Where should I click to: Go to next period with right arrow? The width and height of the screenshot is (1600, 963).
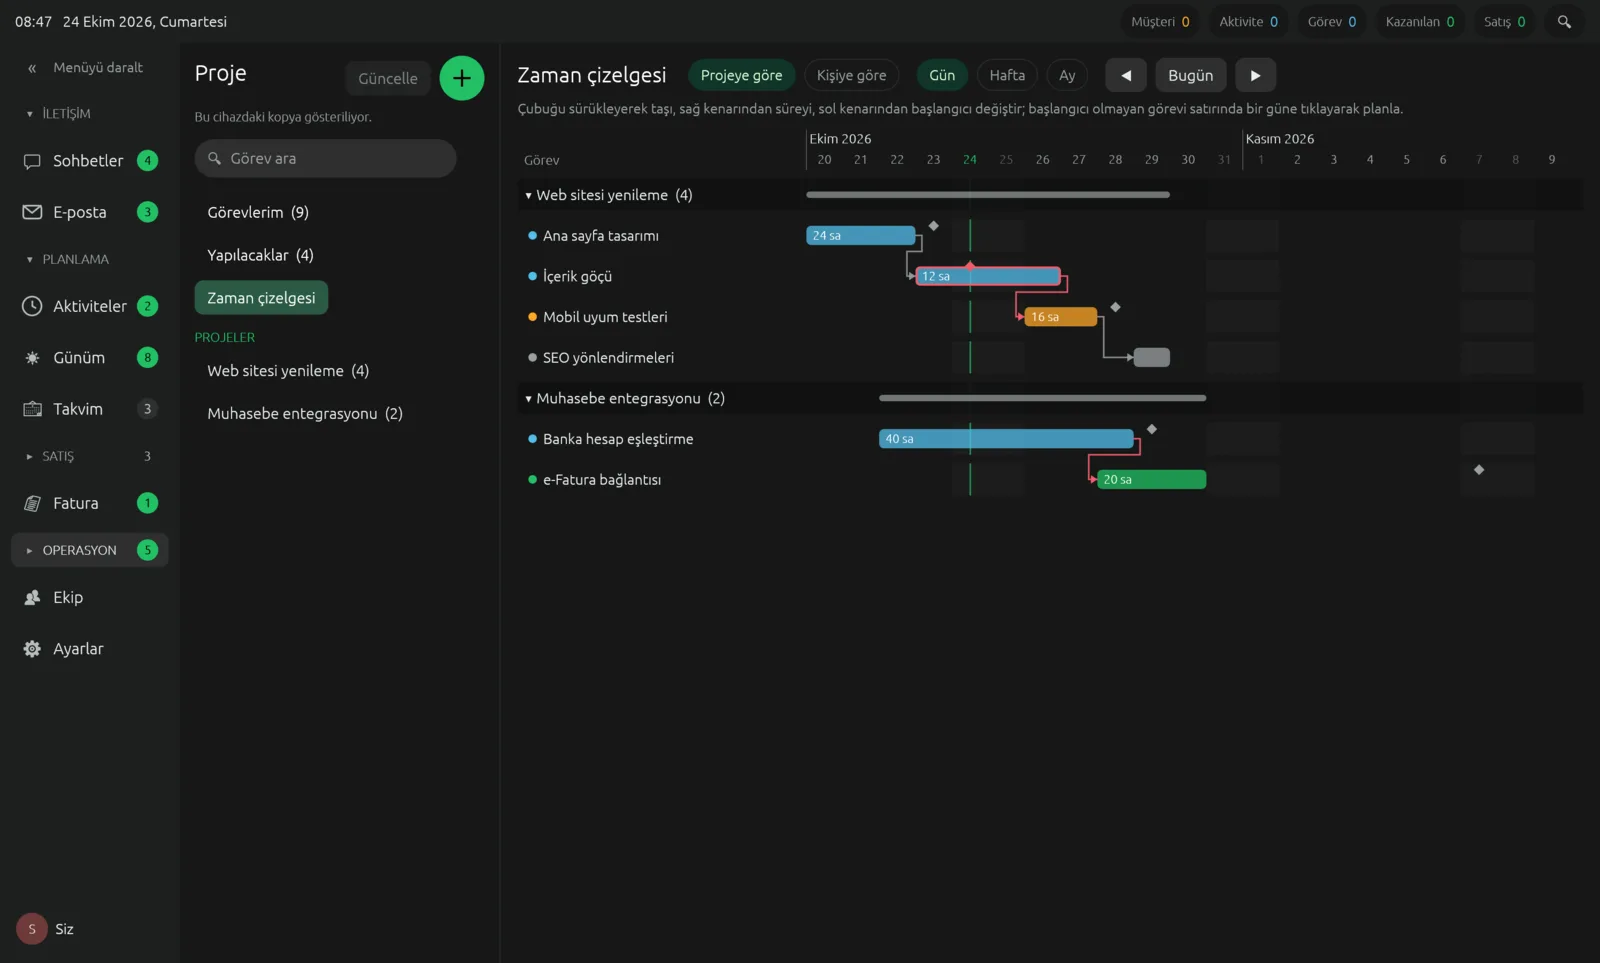click(x=1255, y=75)
